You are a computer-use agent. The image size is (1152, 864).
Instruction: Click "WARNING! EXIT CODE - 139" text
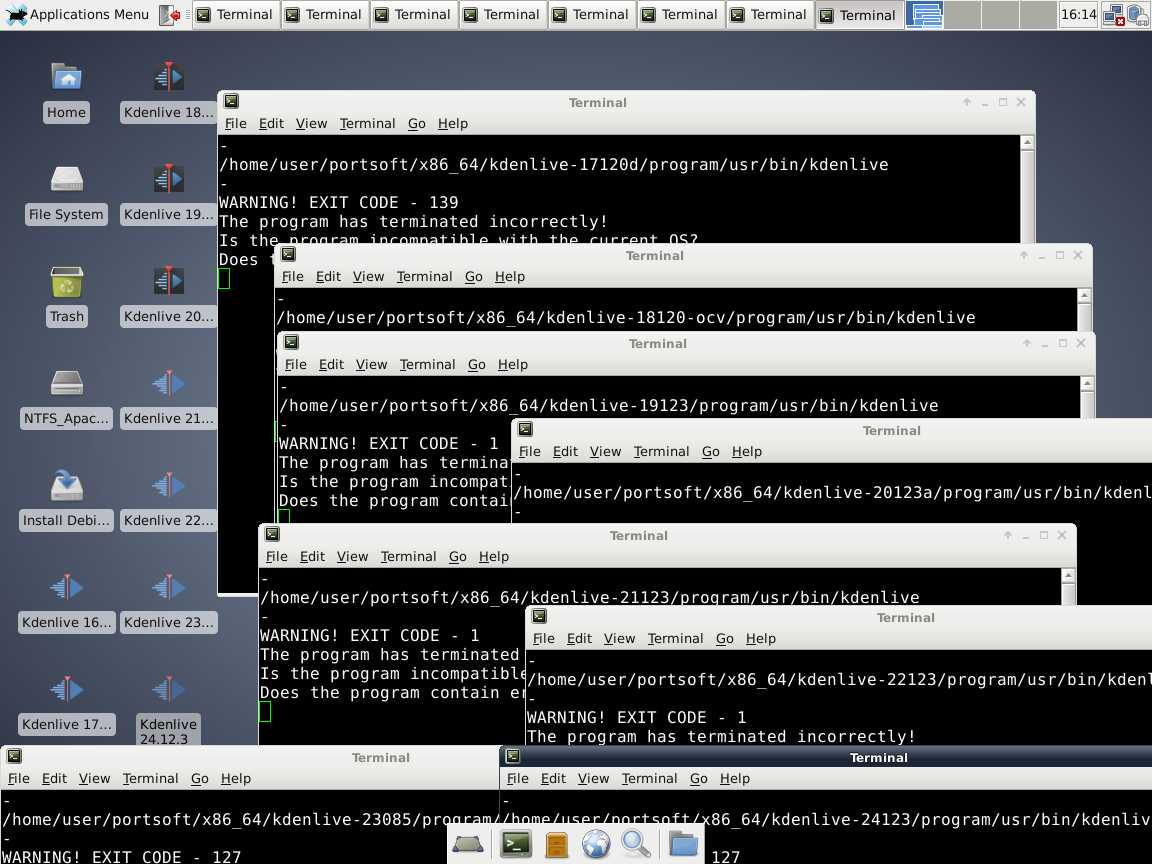point(339,202)
